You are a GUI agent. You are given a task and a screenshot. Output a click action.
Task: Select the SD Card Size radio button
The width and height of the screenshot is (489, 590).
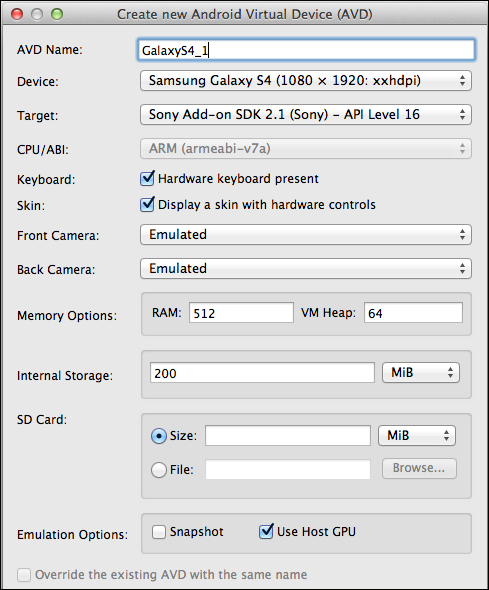(159, 436)
